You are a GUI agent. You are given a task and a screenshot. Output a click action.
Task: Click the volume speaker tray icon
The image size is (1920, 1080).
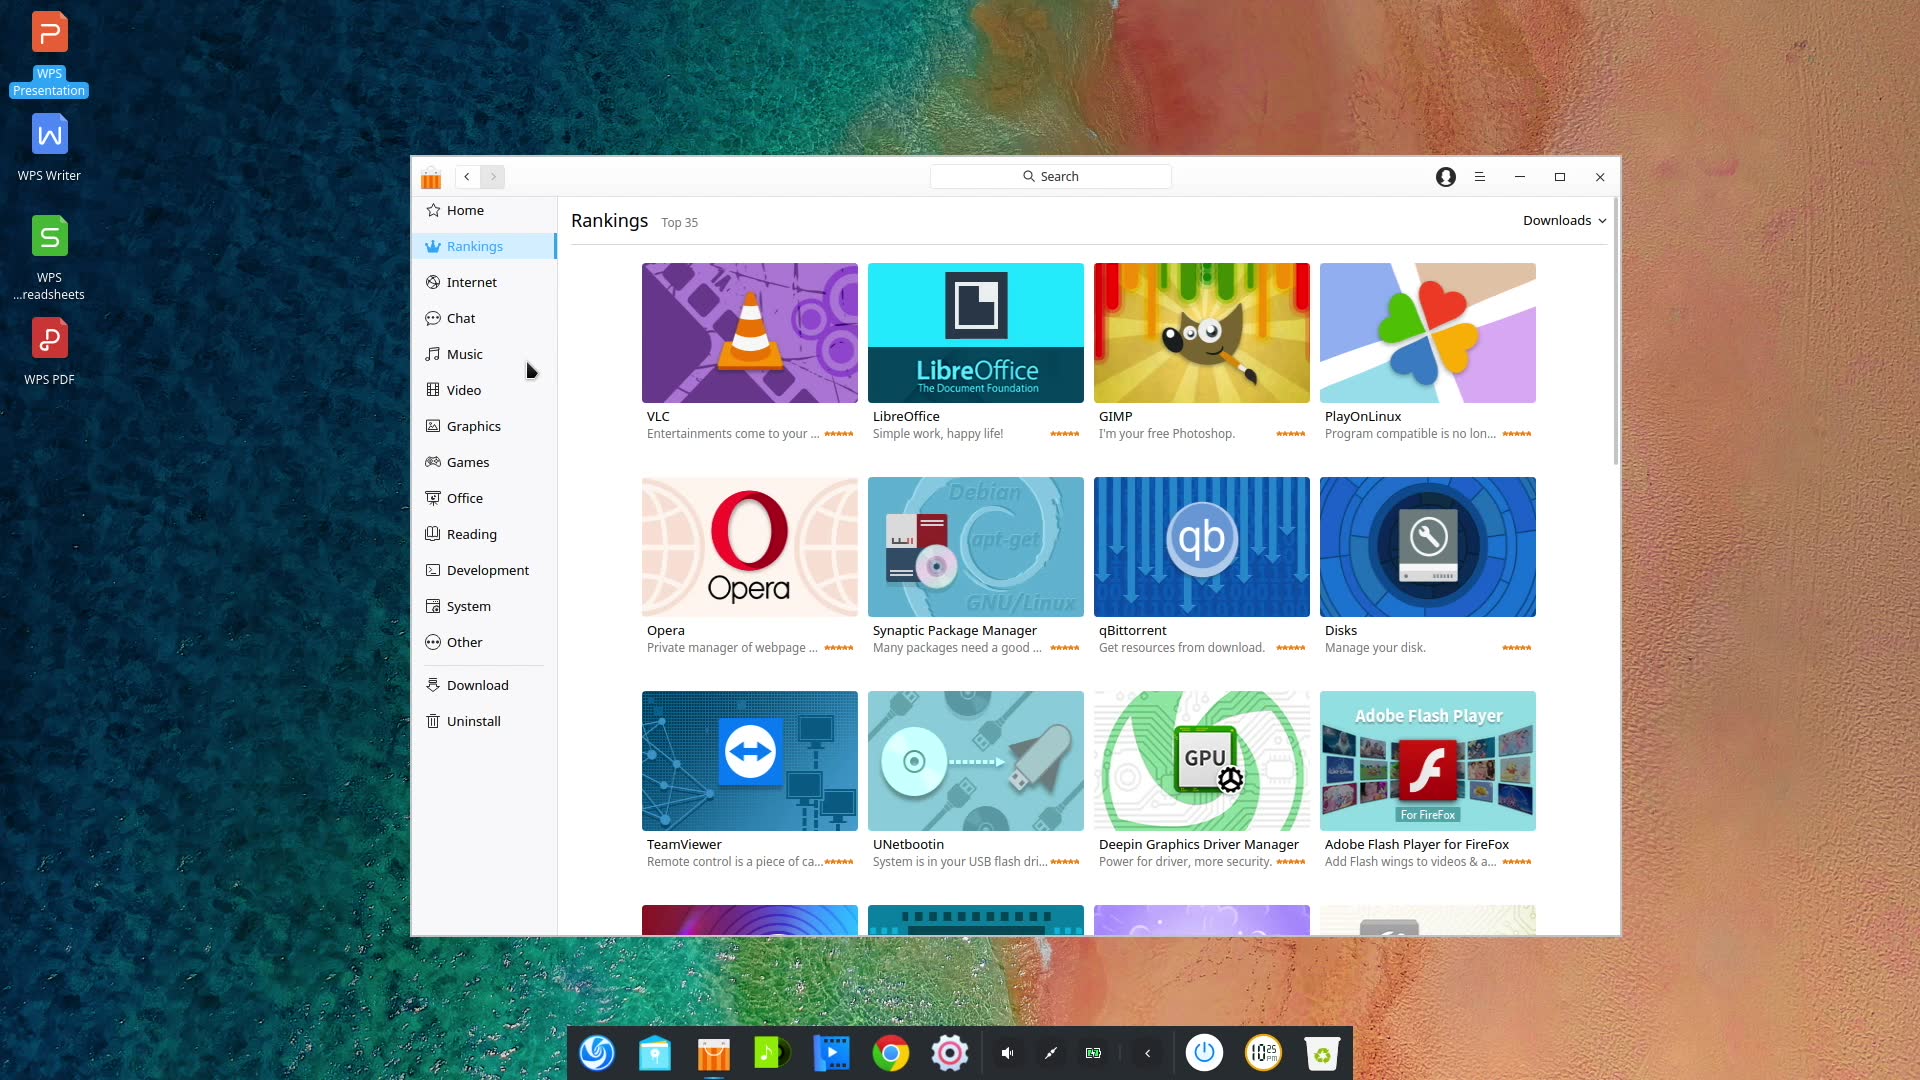[x=1008, y=1053]
